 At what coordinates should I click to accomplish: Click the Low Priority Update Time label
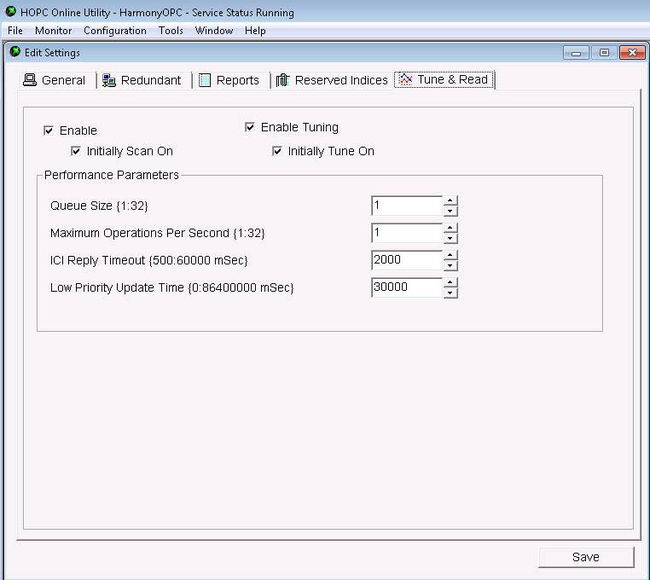coord(172,288)
